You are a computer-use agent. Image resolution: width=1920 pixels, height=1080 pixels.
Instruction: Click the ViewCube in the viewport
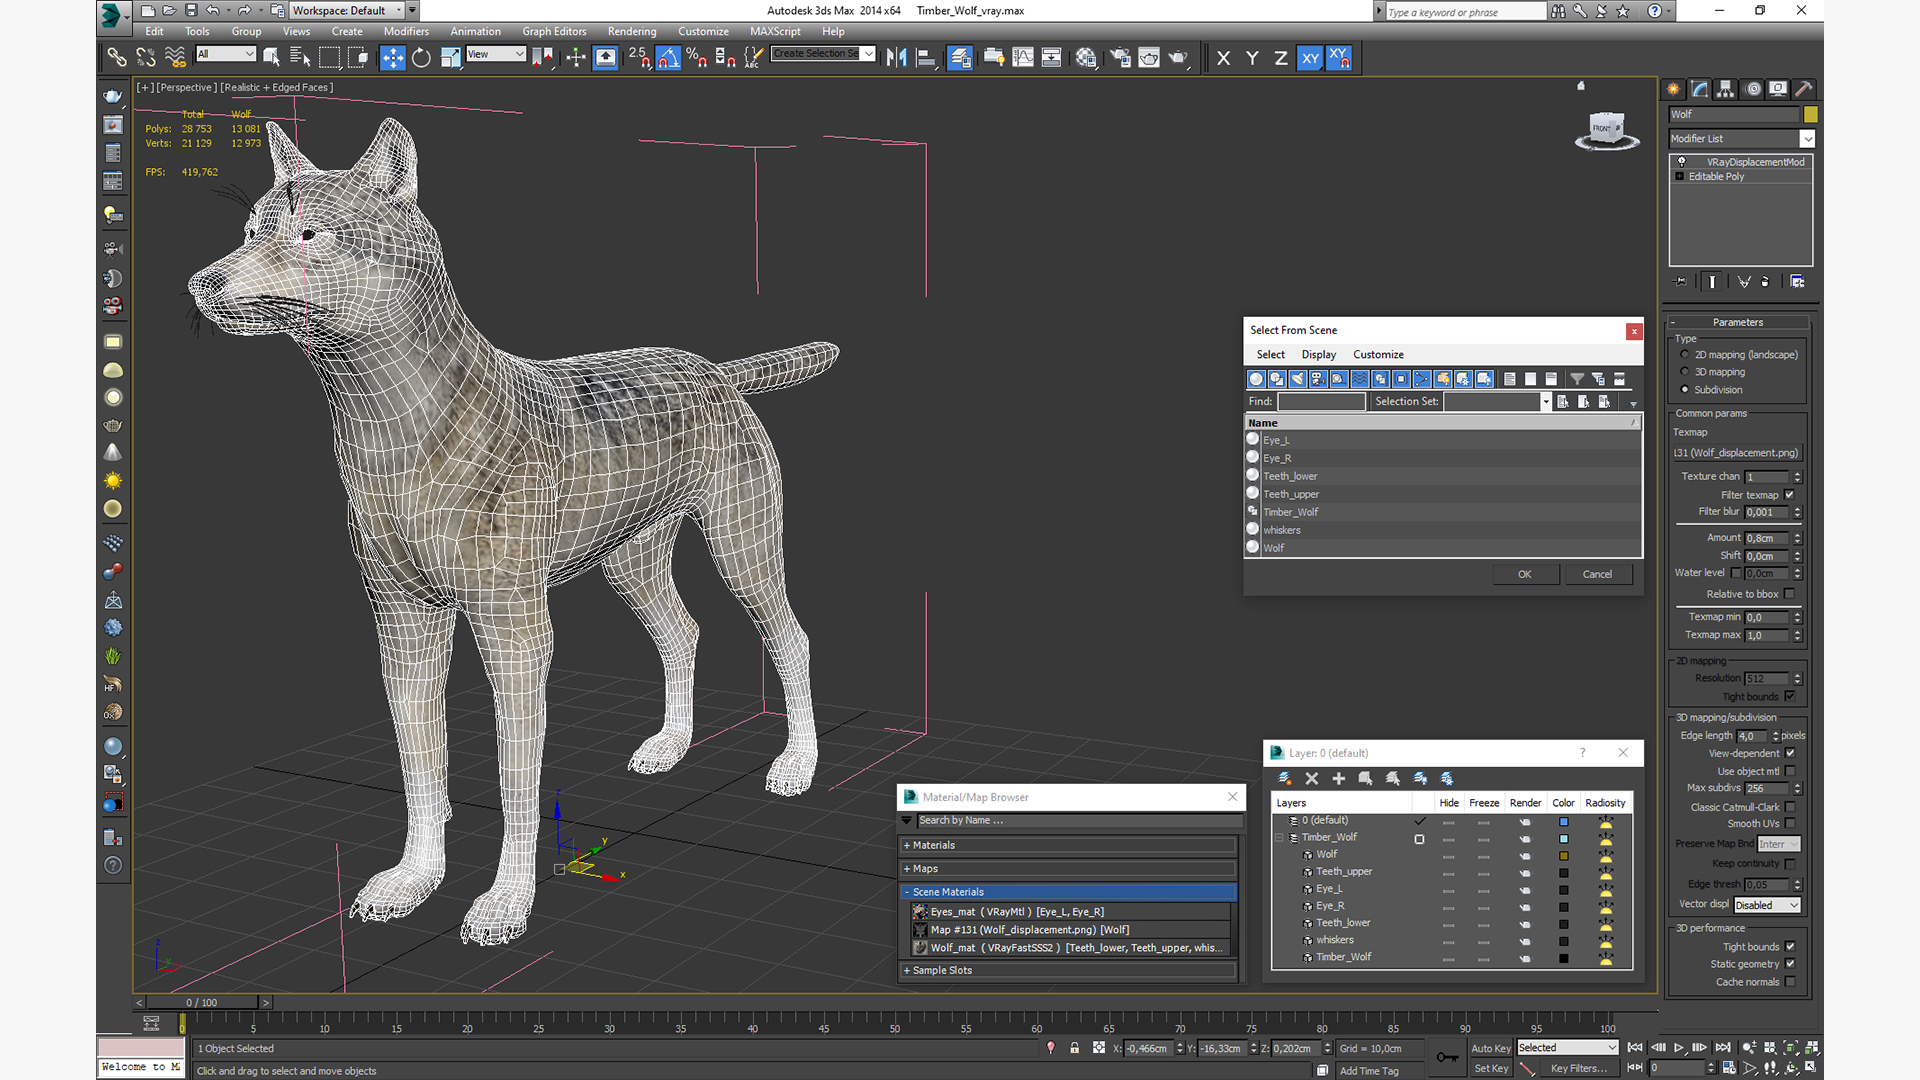click(1606, 130)
